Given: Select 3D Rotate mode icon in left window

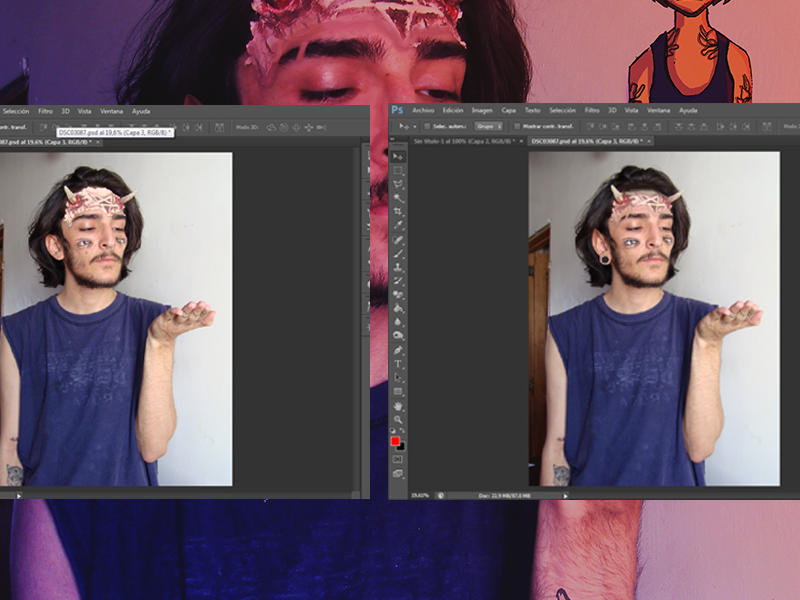Looking at the screenshot, I should click(271, 127).
